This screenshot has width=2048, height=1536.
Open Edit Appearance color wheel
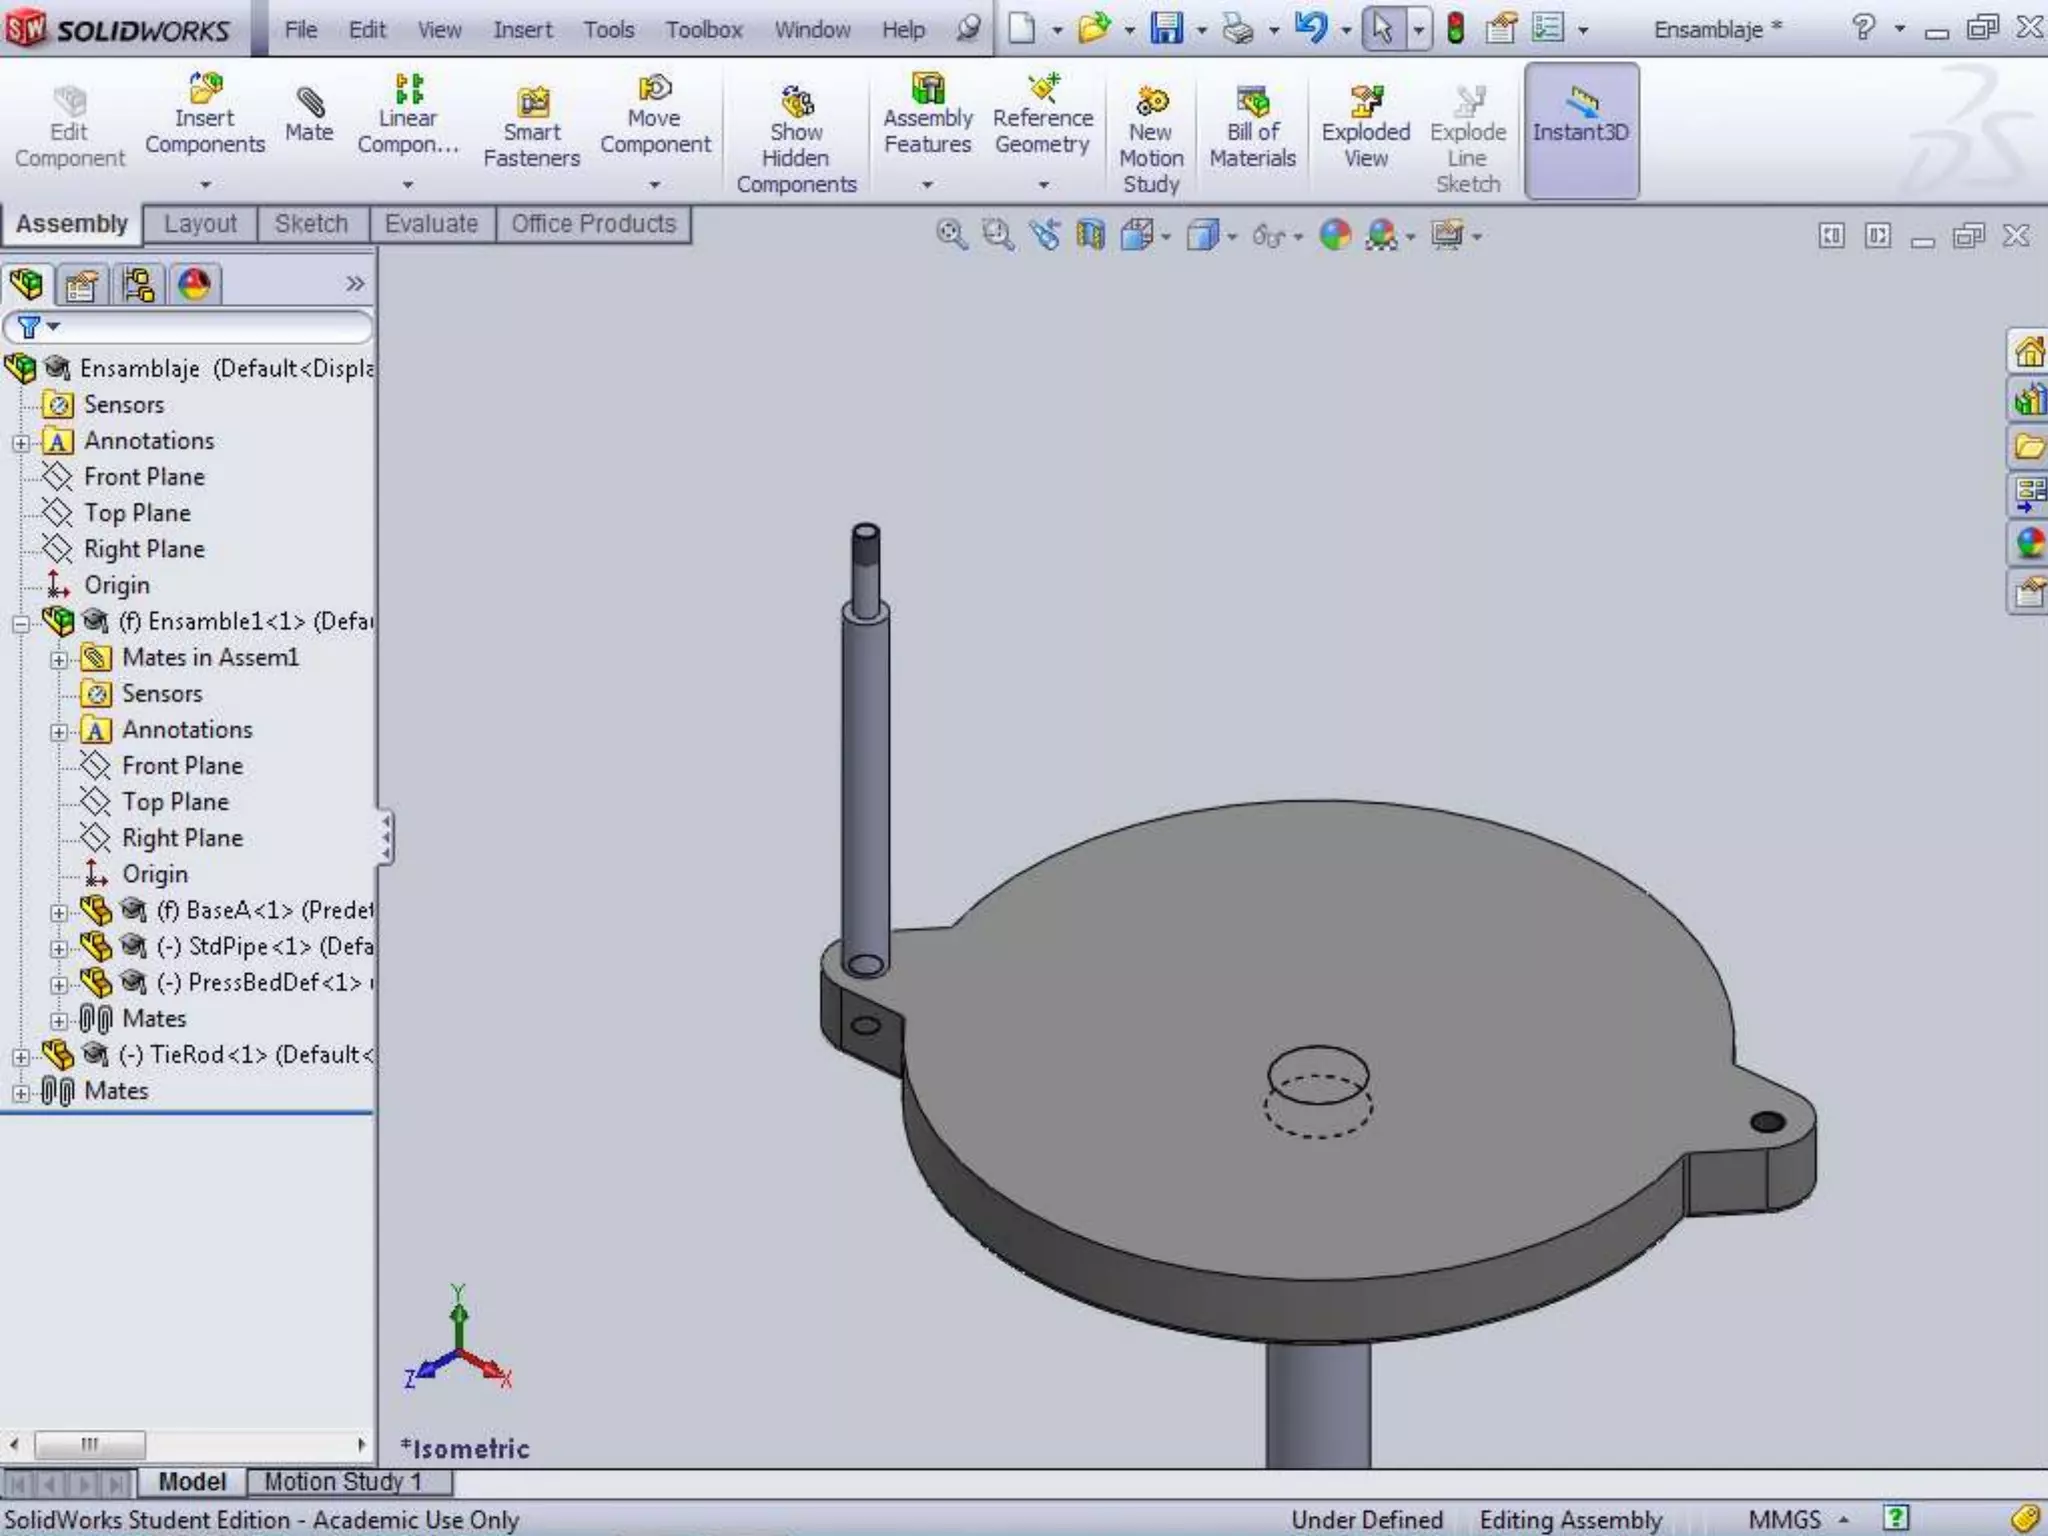coord(1335,236)
